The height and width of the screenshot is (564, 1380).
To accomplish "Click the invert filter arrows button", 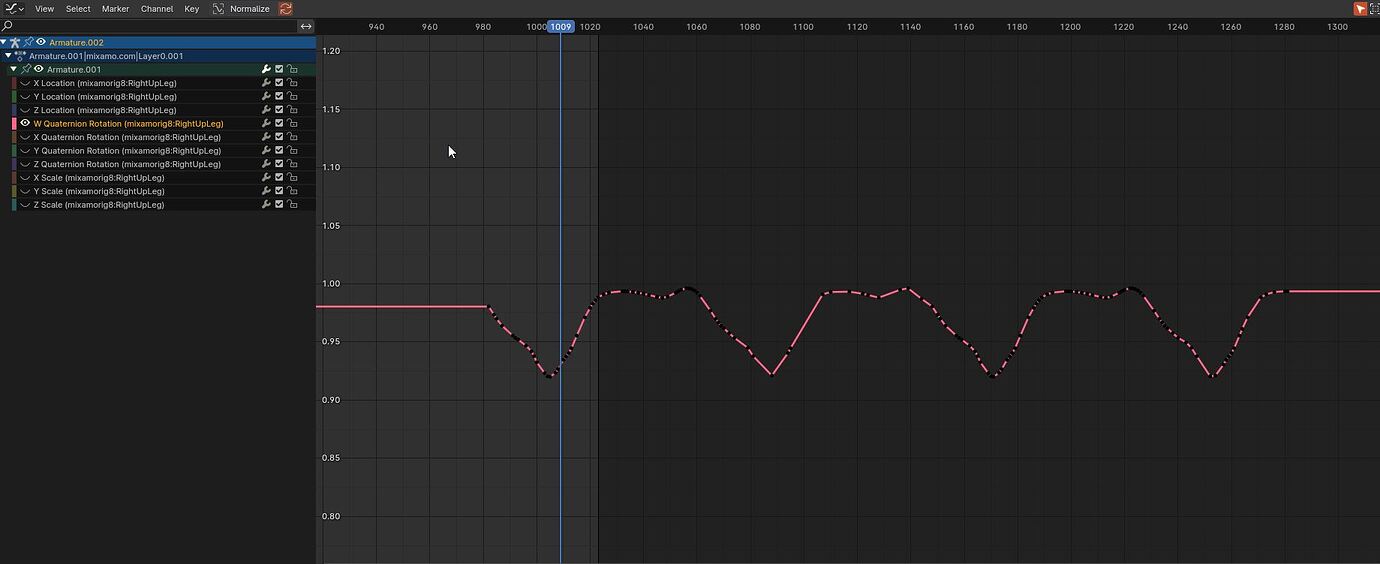I will pyautogui.click(x=306, y=26).
